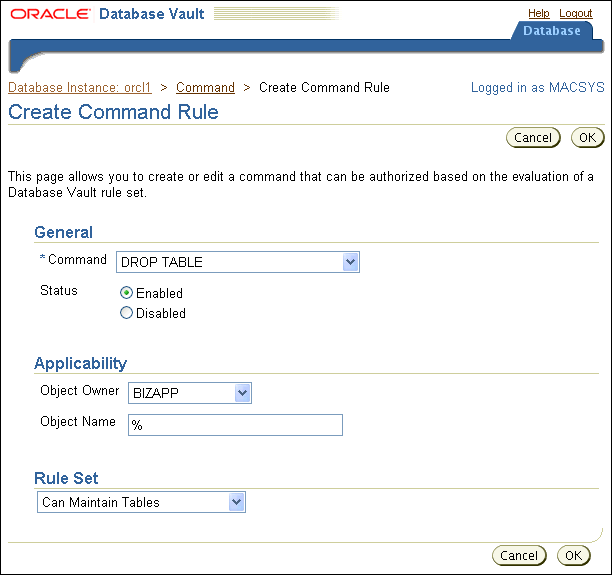
Task: Click into the Object Name text field
Action: 235,425
